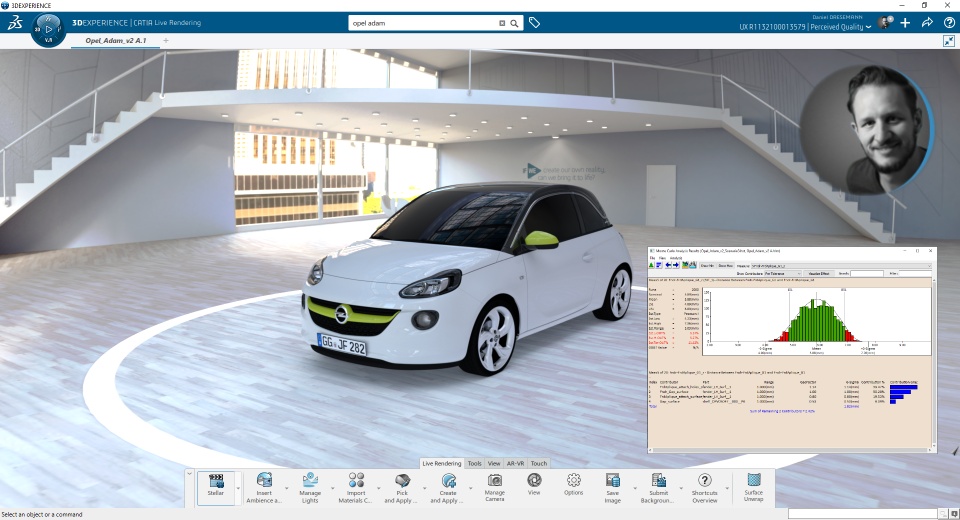Collapse the action bar chevron
Screen dimensions: 960x520
click(x=189, y=473)
